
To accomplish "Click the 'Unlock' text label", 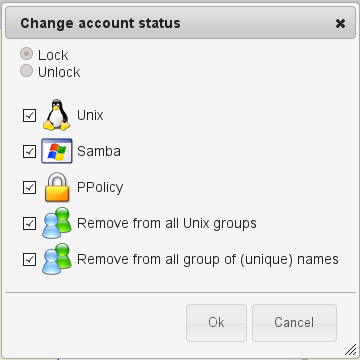I will click(x=59, y=72).
